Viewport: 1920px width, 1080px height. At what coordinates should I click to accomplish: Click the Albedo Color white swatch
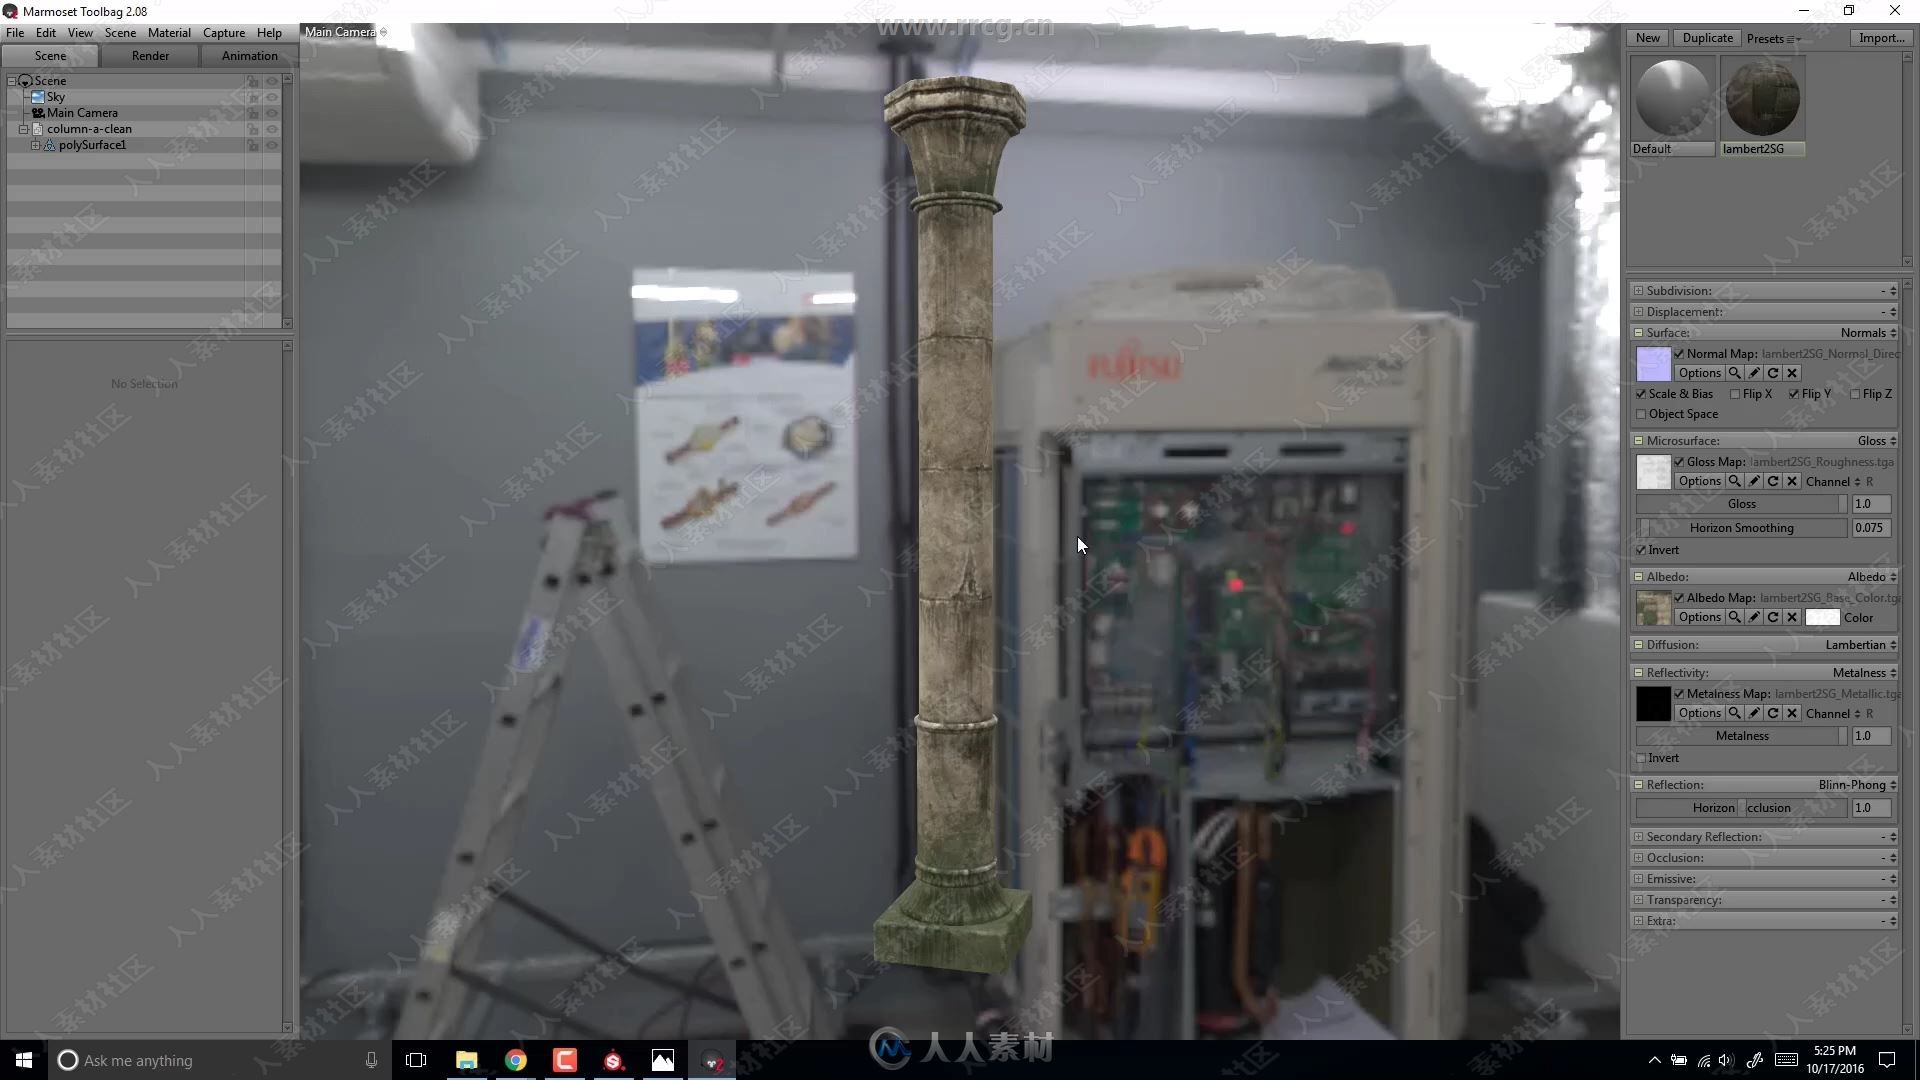1822,618
